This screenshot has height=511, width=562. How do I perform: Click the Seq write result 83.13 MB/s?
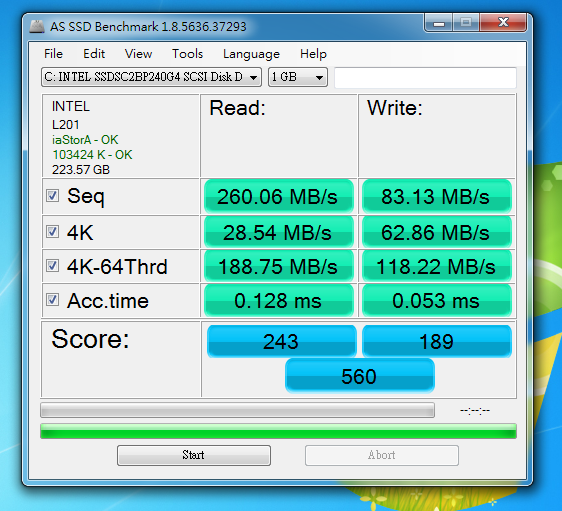[x=437, y=196]
